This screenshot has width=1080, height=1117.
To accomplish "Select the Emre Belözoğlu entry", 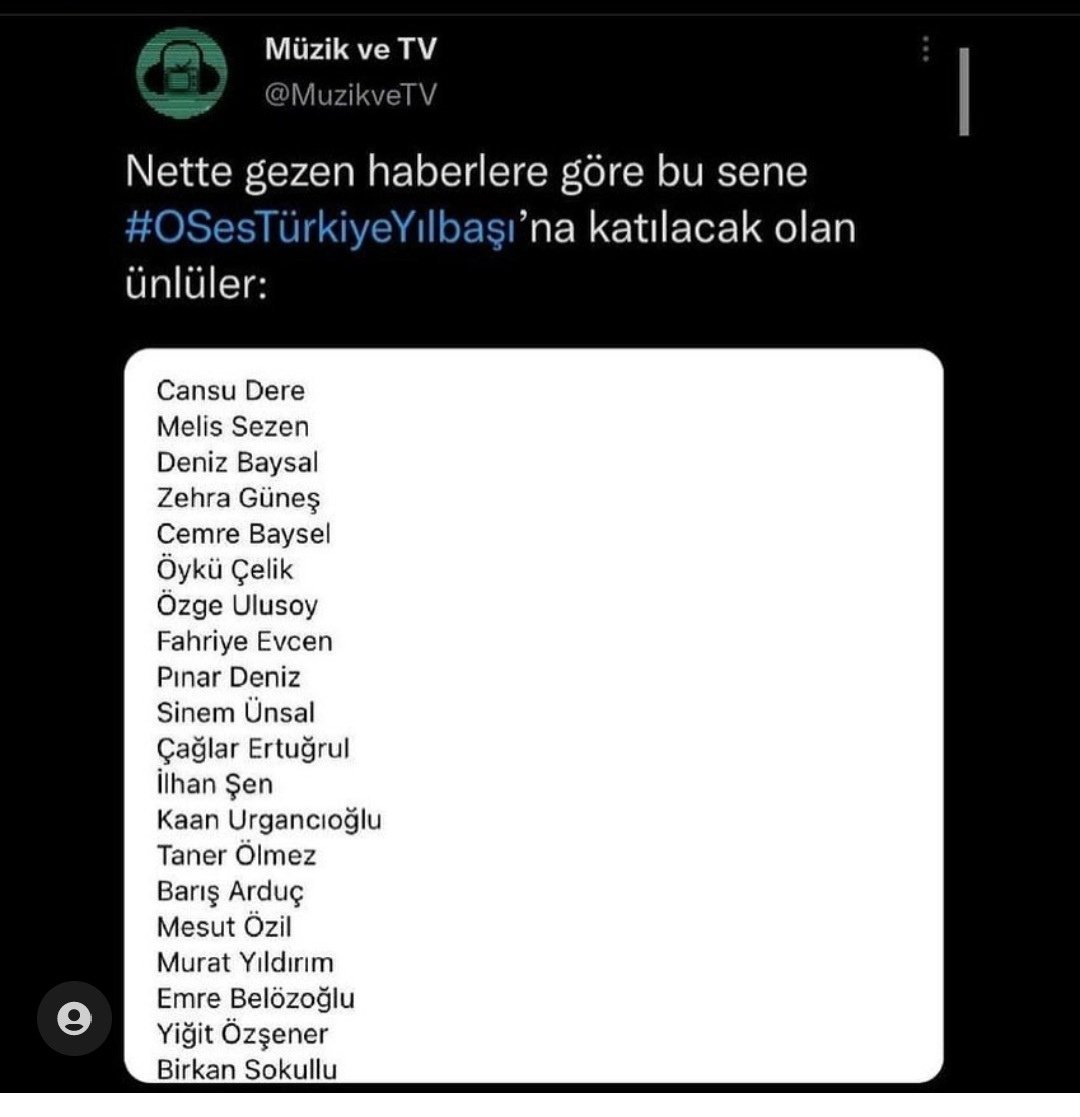I will [255, 998].
